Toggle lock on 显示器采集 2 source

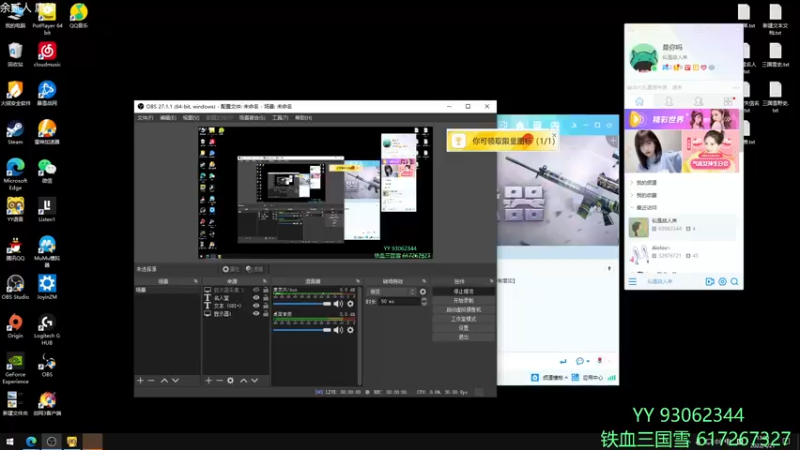point(265,290)
